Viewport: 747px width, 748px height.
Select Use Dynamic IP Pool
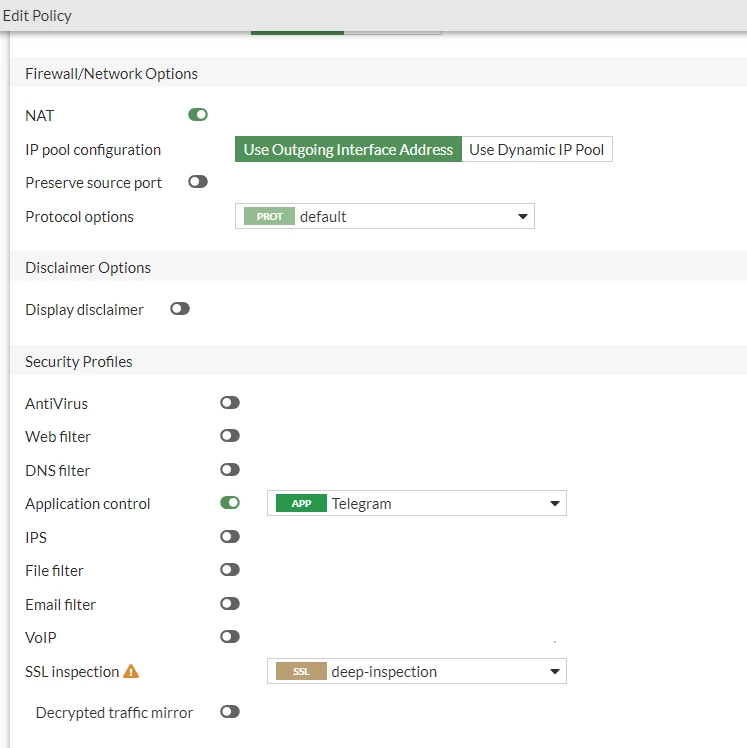coord(537,149)
